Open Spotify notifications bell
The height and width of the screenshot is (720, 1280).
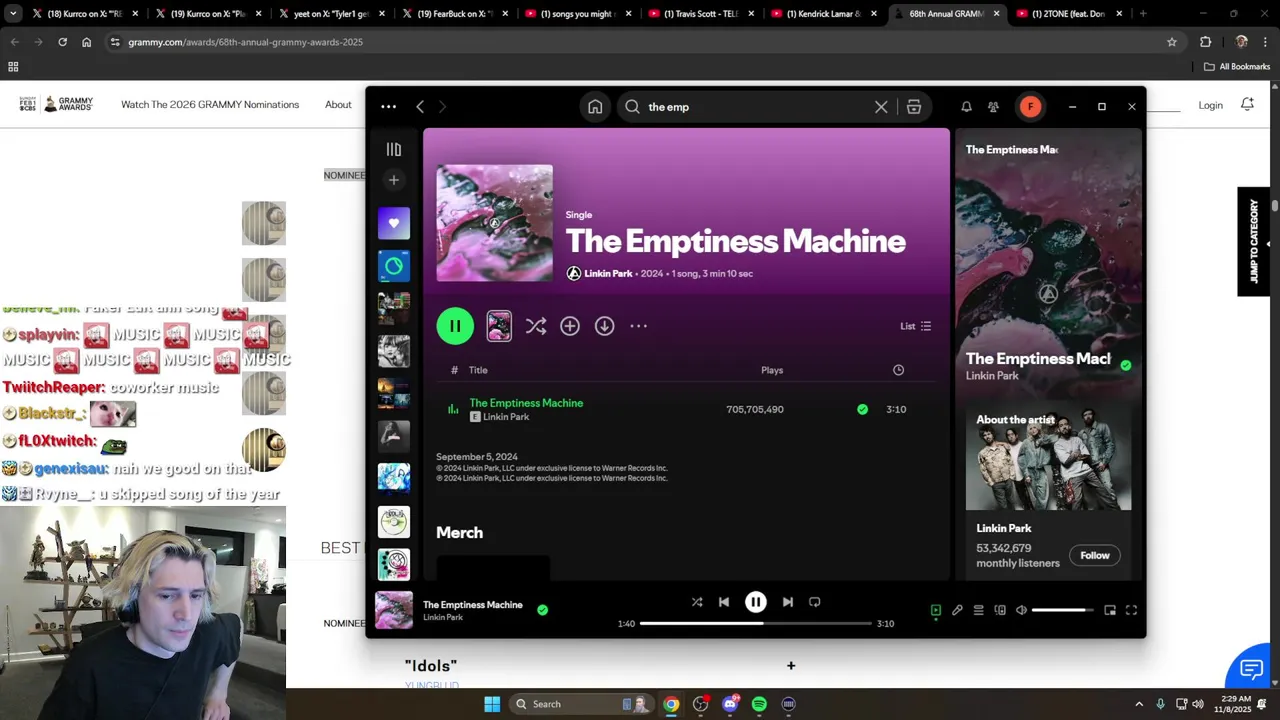[x=966, y=107]
